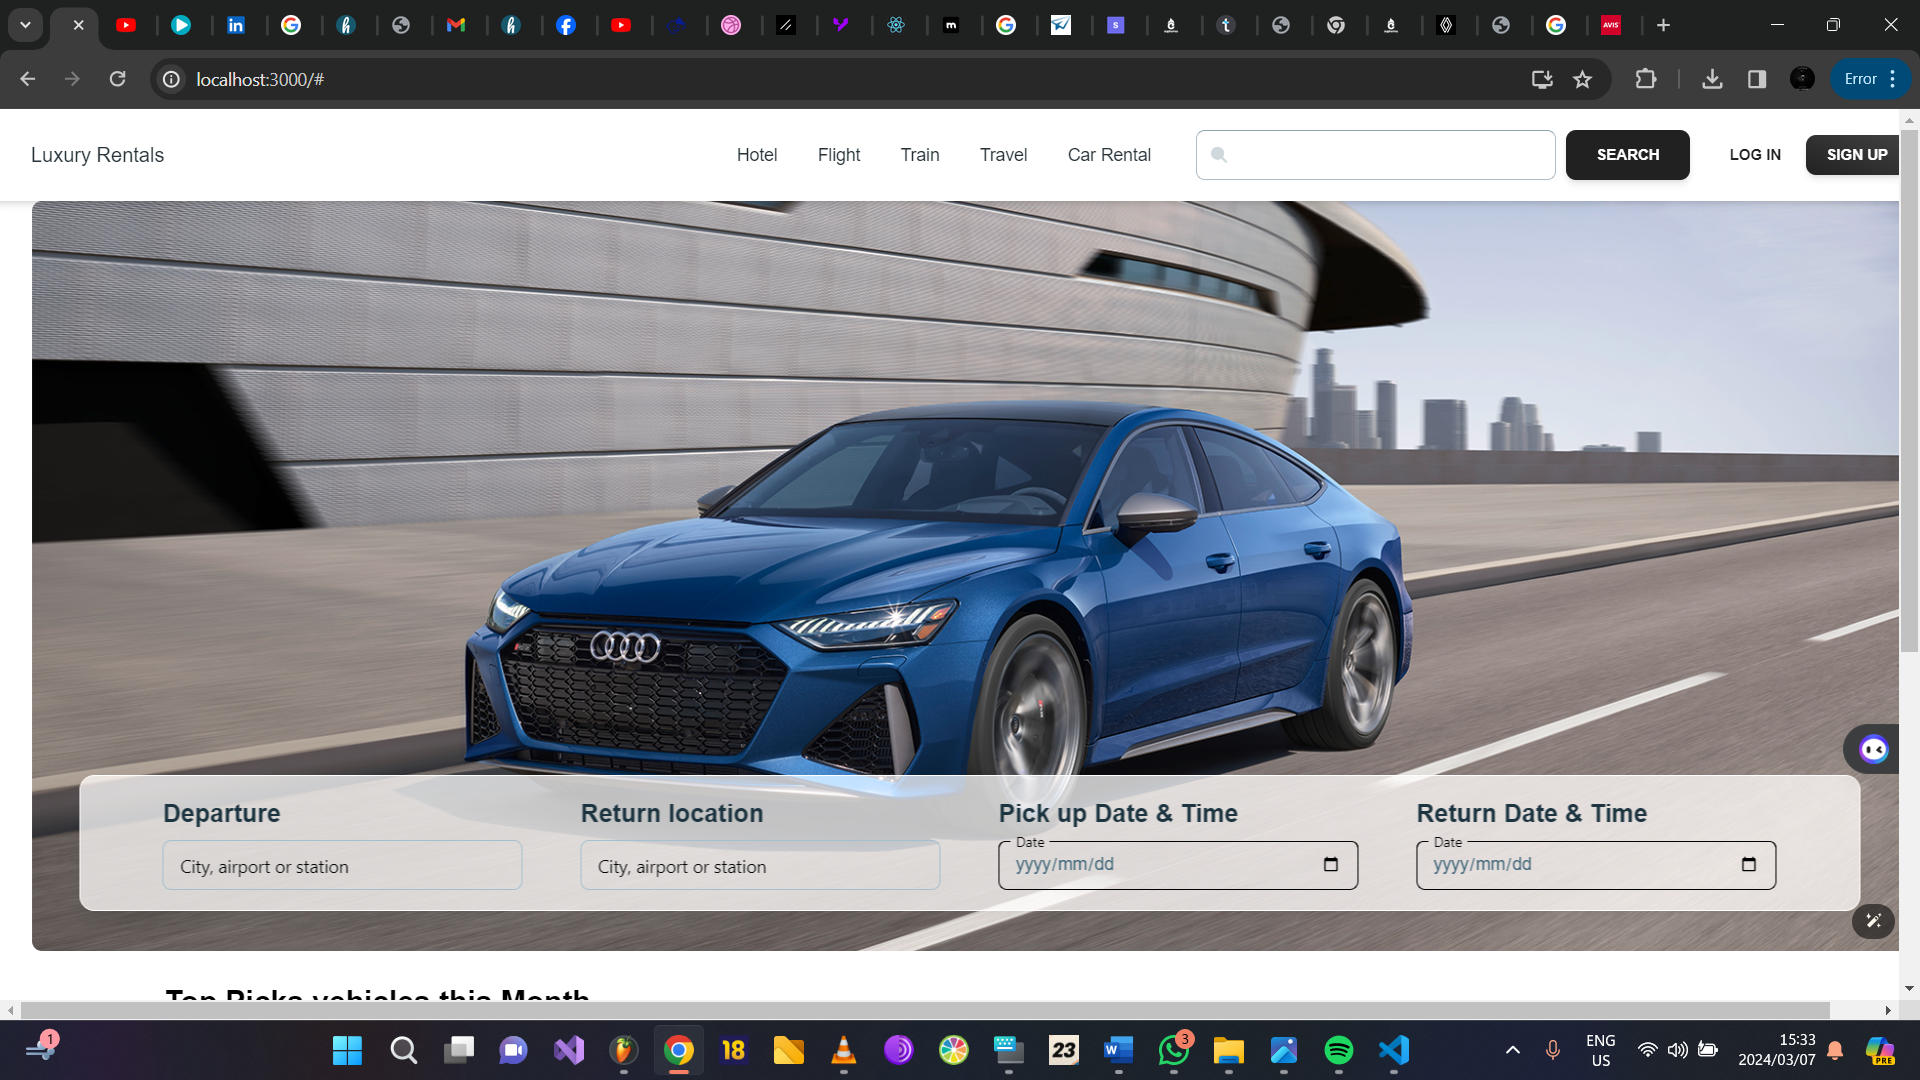This screenshot has width=1920, height=1080.
Task: Reload the page with refresh icon
Action: coord(117,79)
